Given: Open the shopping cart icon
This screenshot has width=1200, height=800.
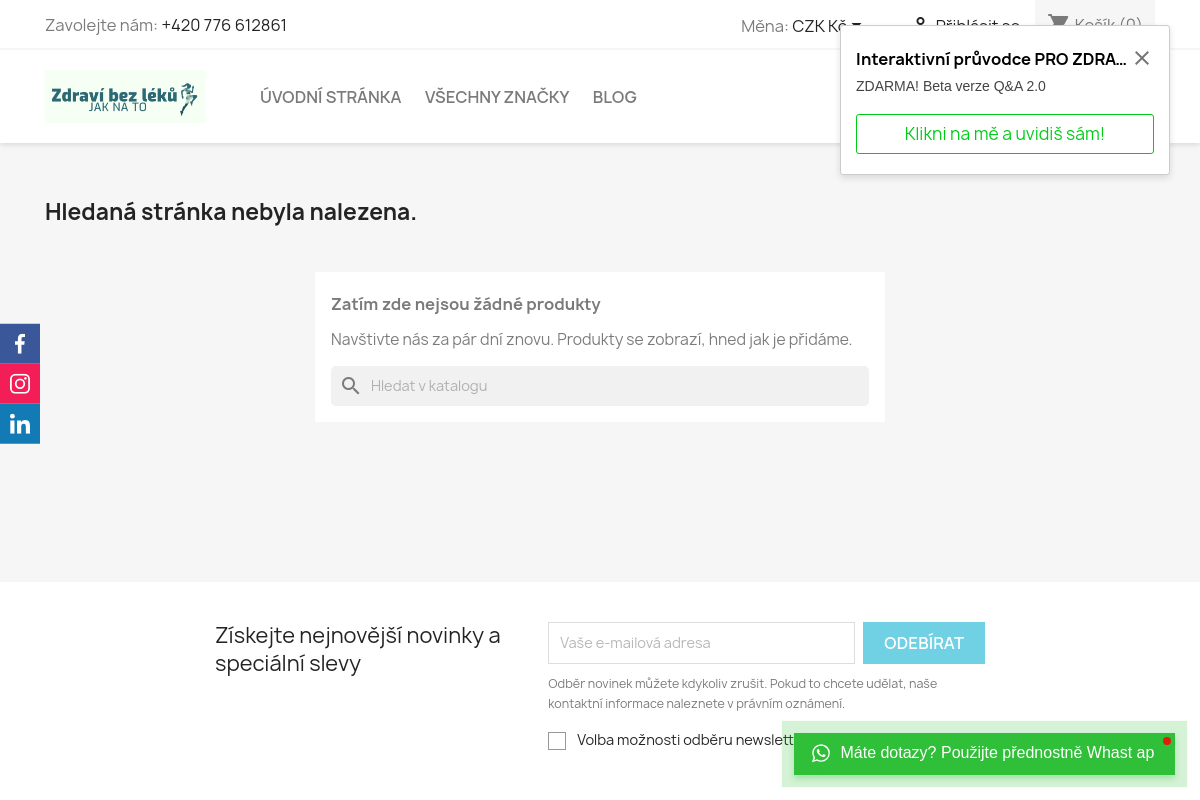Looking at the screenshot, I should tap(1058, 23).
